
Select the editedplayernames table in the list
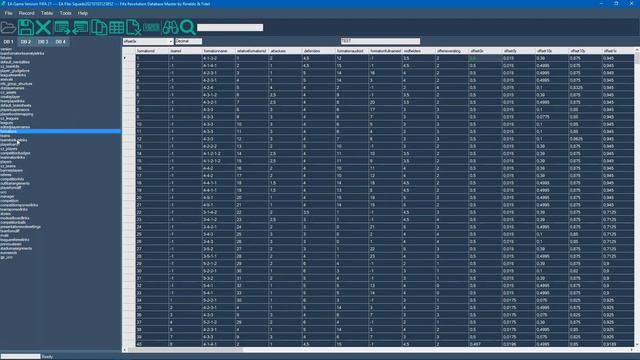(15, 127)
